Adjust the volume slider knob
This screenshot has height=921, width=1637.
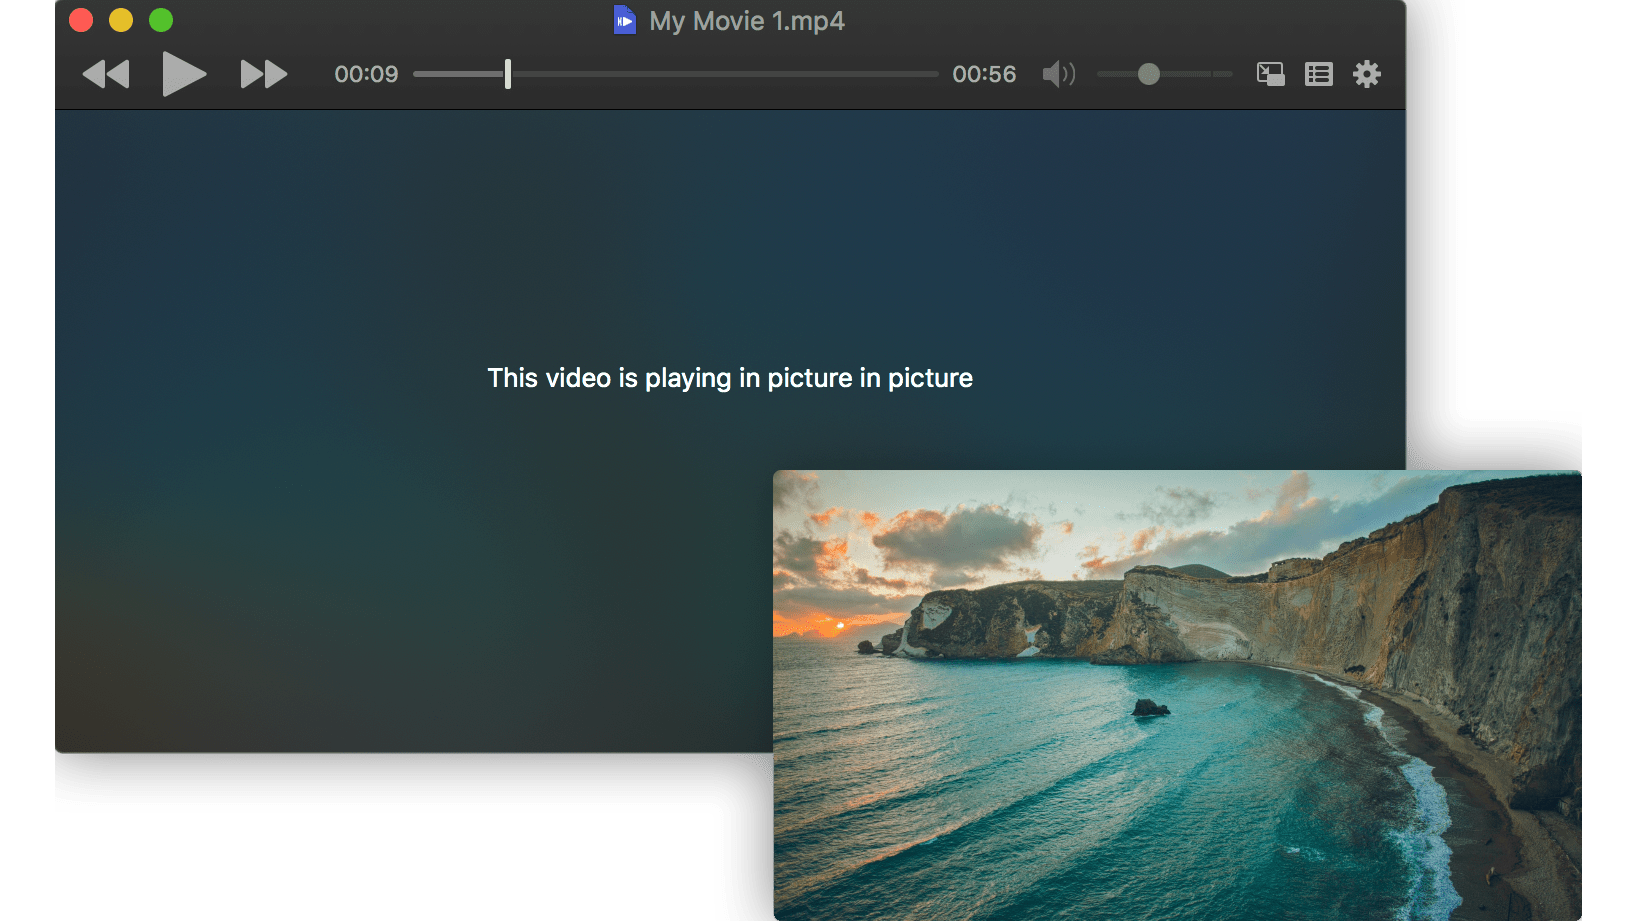[x=1149, y=74]
